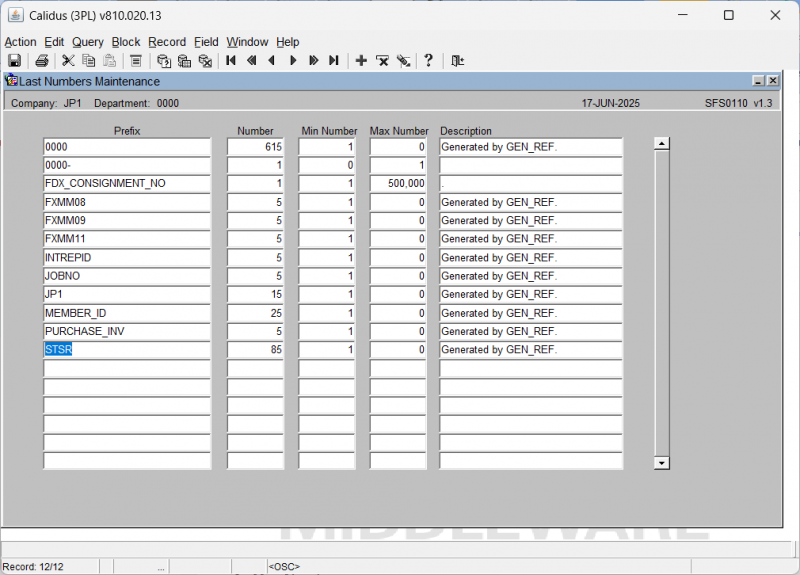Click the Copy icon in toolbar
This screenshot has height=575, width=800.
click(89, 61)
